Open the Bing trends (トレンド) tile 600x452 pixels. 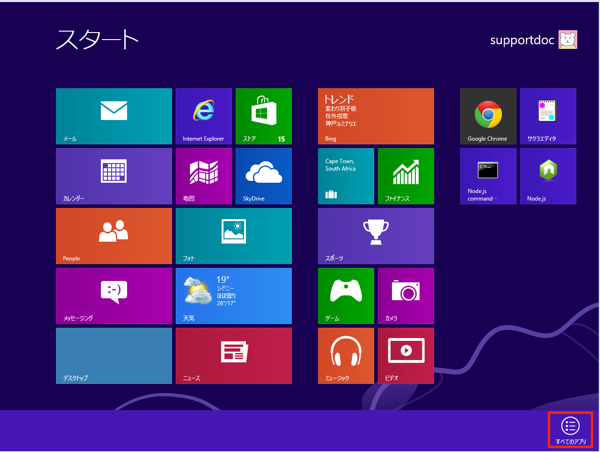click(376, 116)
